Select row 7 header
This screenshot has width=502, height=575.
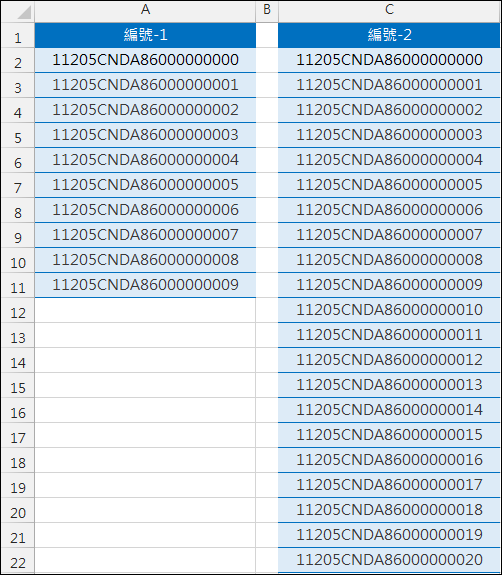point(18,185)
